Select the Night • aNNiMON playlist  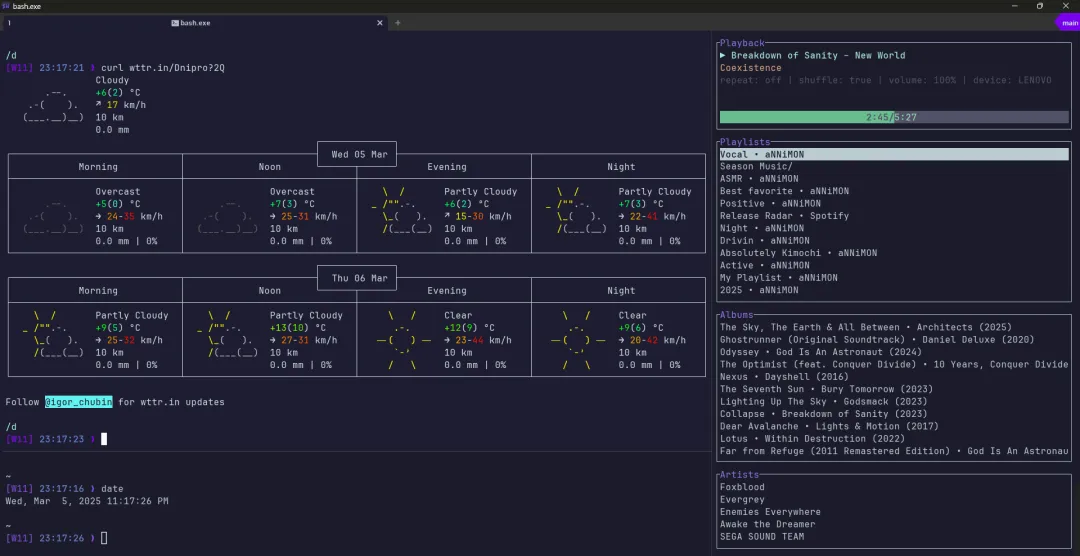coord(761,228)
